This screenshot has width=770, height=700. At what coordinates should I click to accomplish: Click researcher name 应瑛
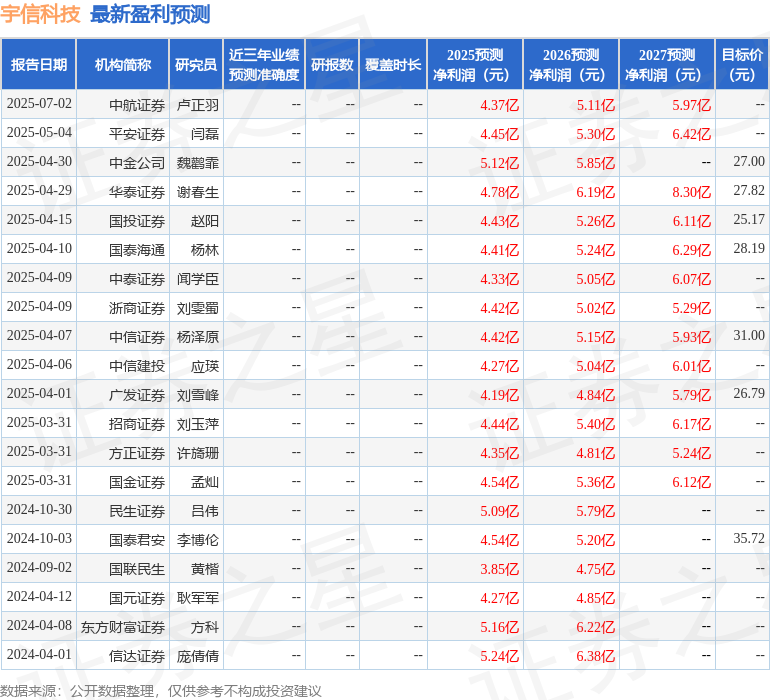[205, 366]
